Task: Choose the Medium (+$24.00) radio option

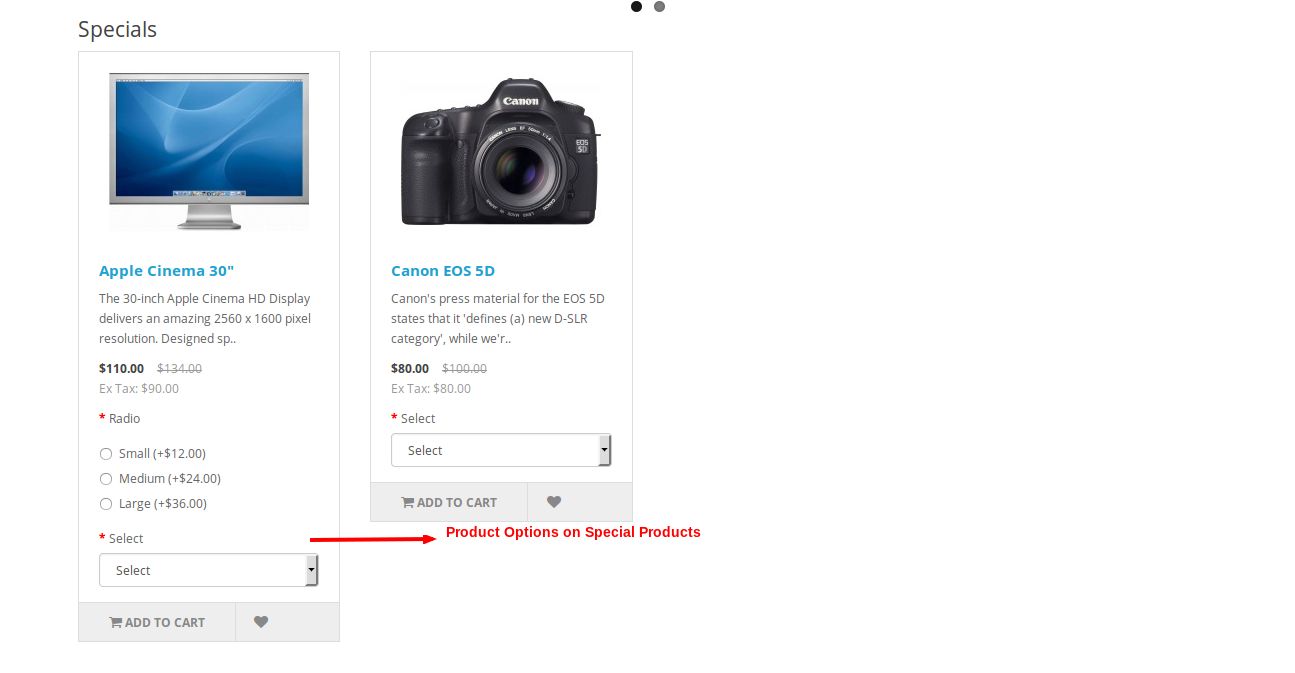Action: pyautogui.click(x=106, y=479)
